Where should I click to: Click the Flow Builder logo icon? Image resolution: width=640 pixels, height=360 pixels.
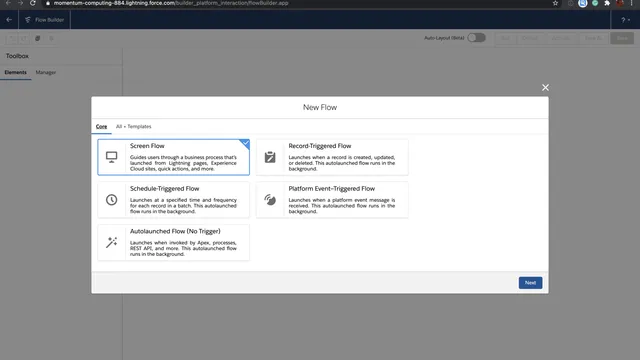(28, 20)
